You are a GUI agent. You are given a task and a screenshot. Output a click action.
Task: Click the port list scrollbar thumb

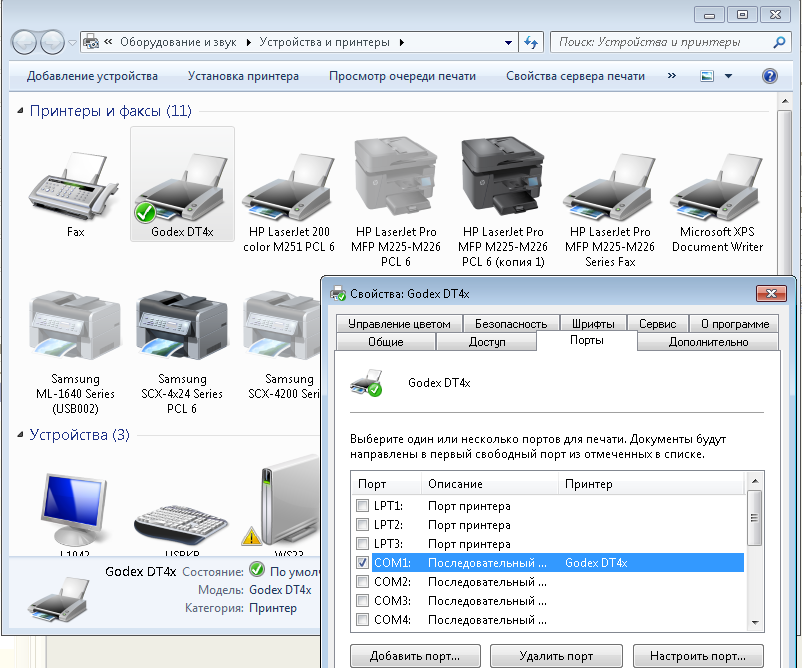754,518
